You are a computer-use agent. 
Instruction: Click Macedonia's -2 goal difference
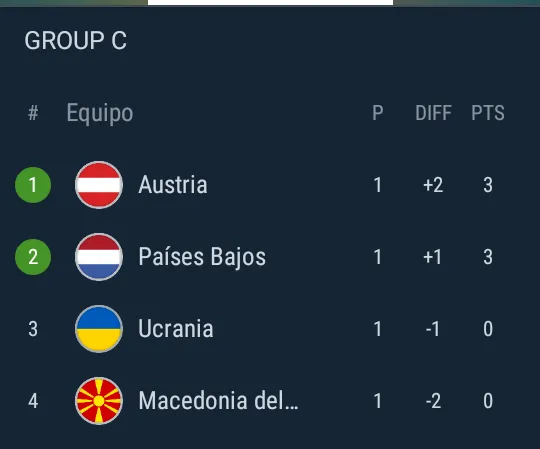(x=433, y=401)
